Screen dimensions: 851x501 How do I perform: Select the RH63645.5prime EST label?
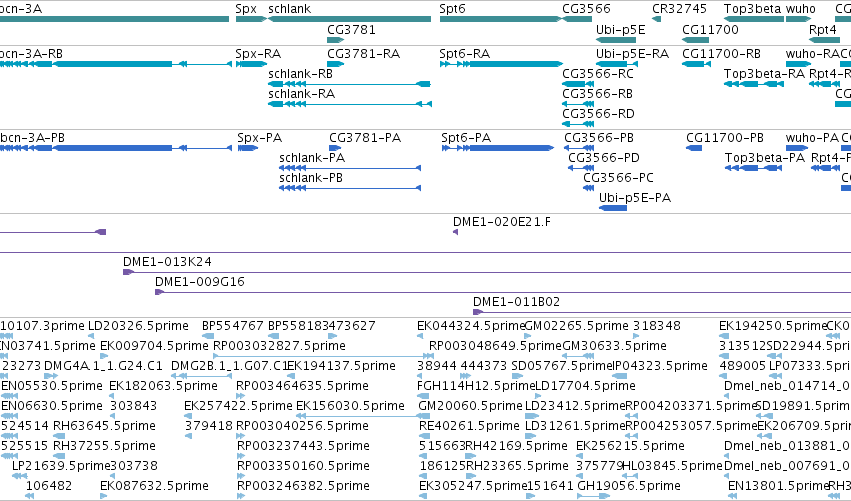(104, 426)
